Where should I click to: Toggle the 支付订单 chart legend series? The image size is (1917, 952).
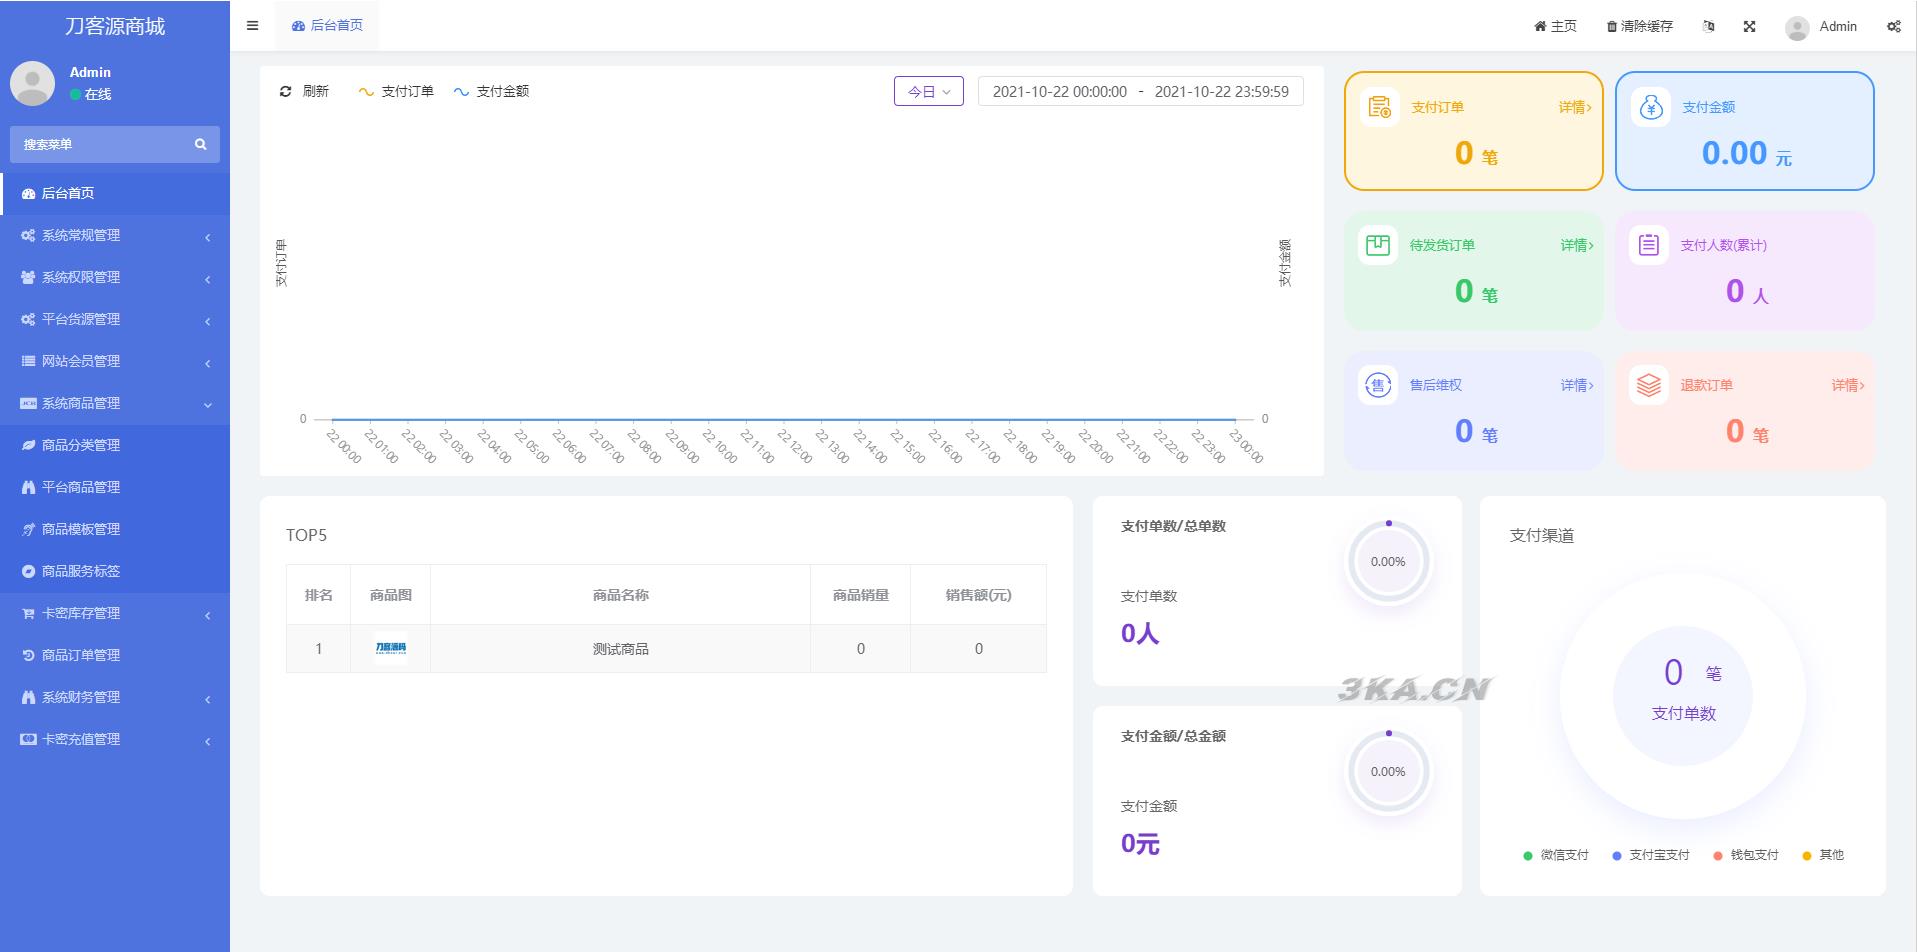point(396,91)
